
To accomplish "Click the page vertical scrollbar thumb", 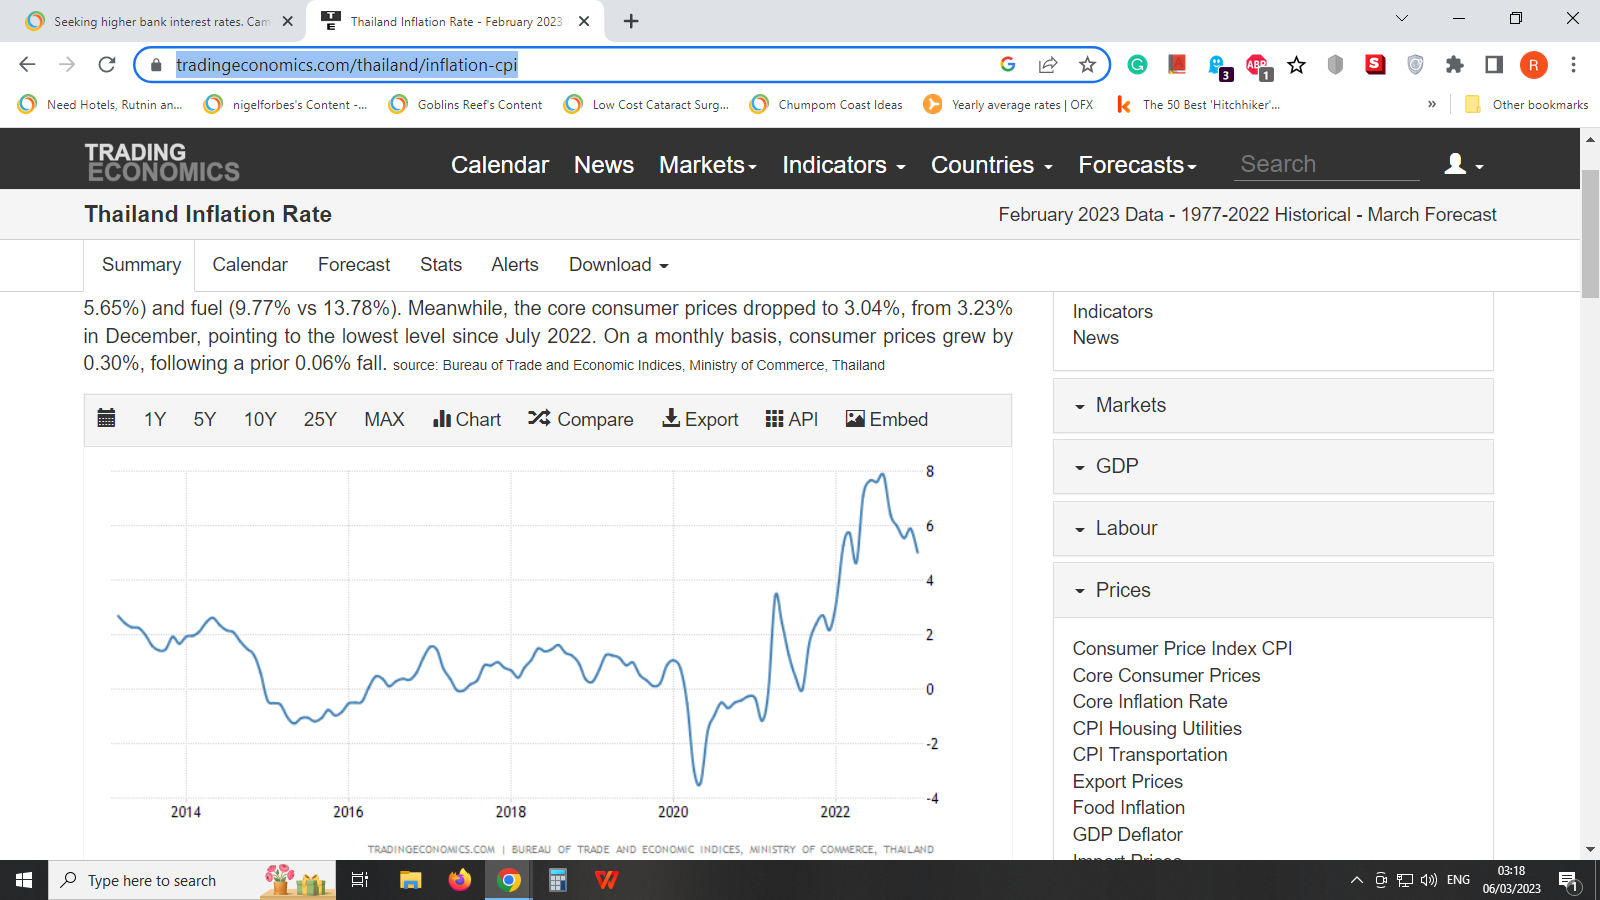I will coord(1590,234).
